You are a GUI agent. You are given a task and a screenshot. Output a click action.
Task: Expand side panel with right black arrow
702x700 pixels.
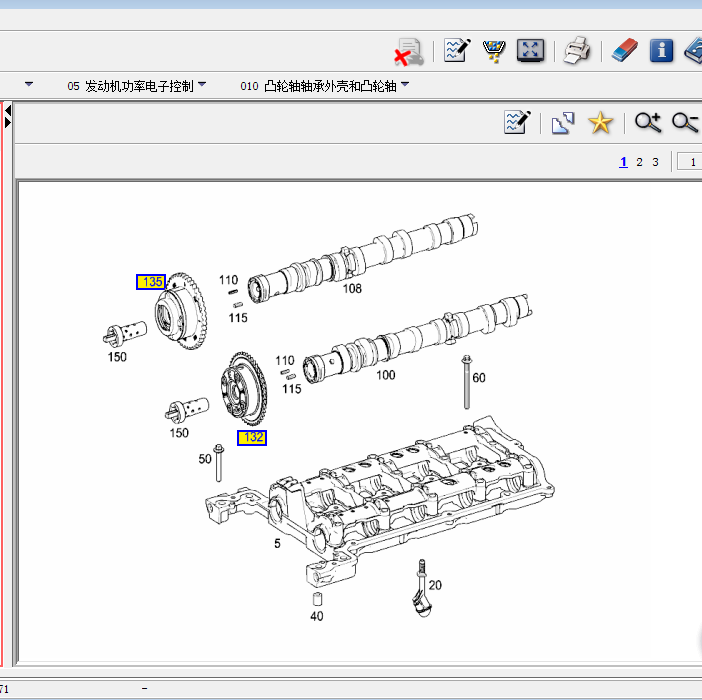click(8, 122)
